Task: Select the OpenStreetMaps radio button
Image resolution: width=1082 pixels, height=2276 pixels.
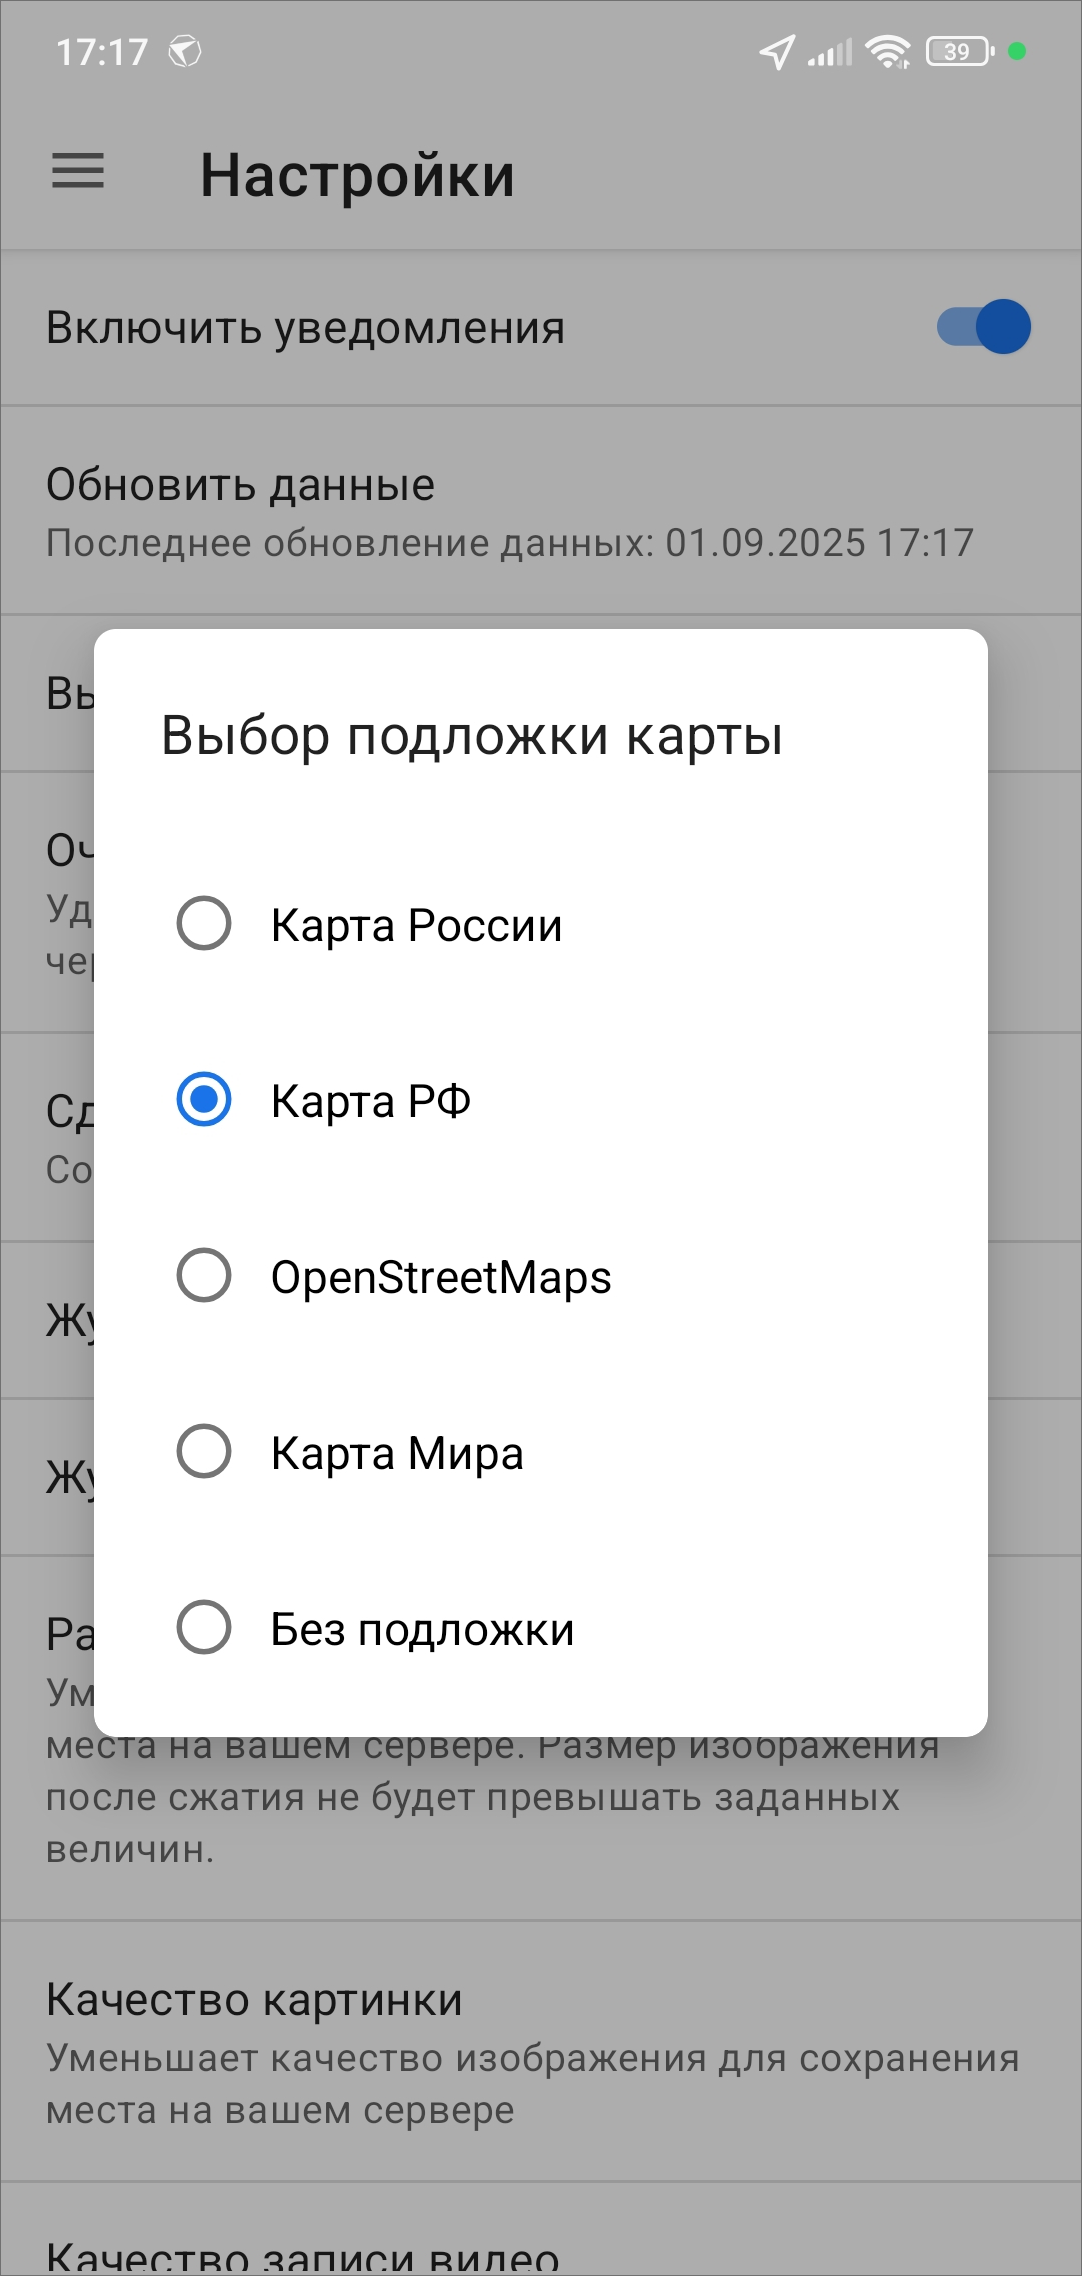Action: coord(204,1275)
